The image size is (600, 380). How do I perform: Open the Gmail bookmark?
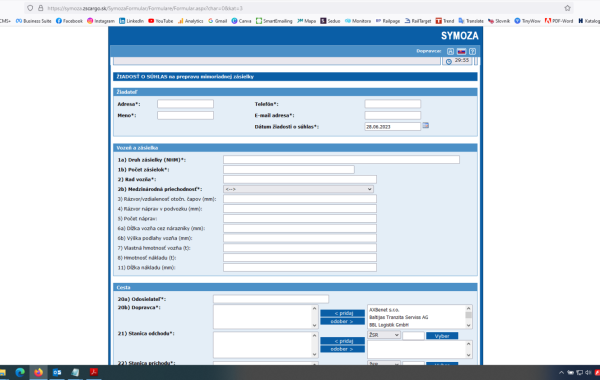[217, 21]
